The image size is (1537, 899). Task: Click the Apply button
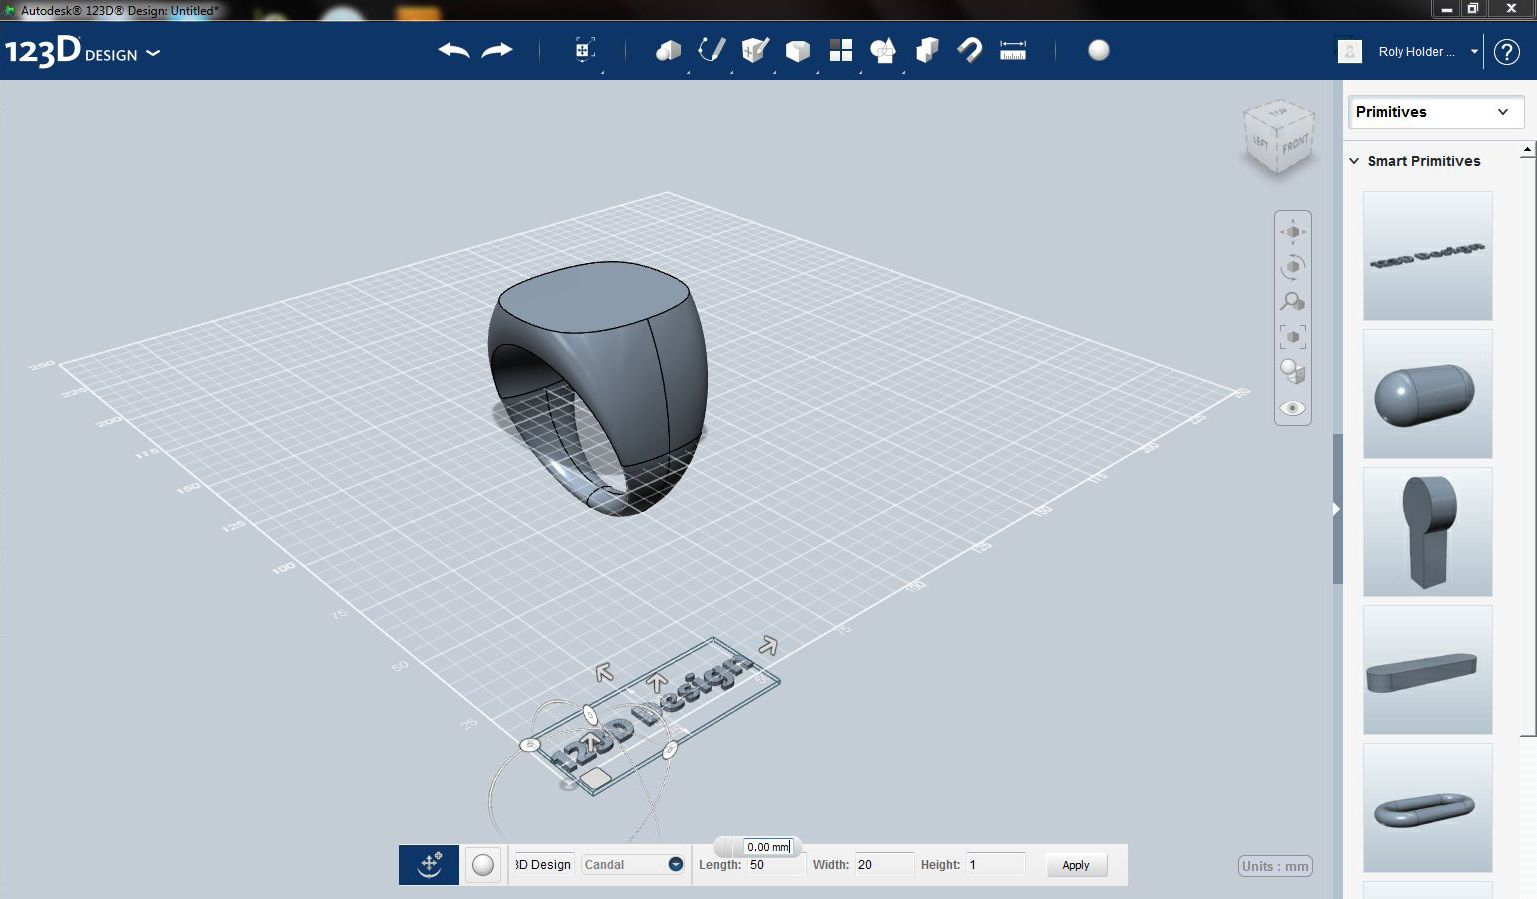[1076, 865]
